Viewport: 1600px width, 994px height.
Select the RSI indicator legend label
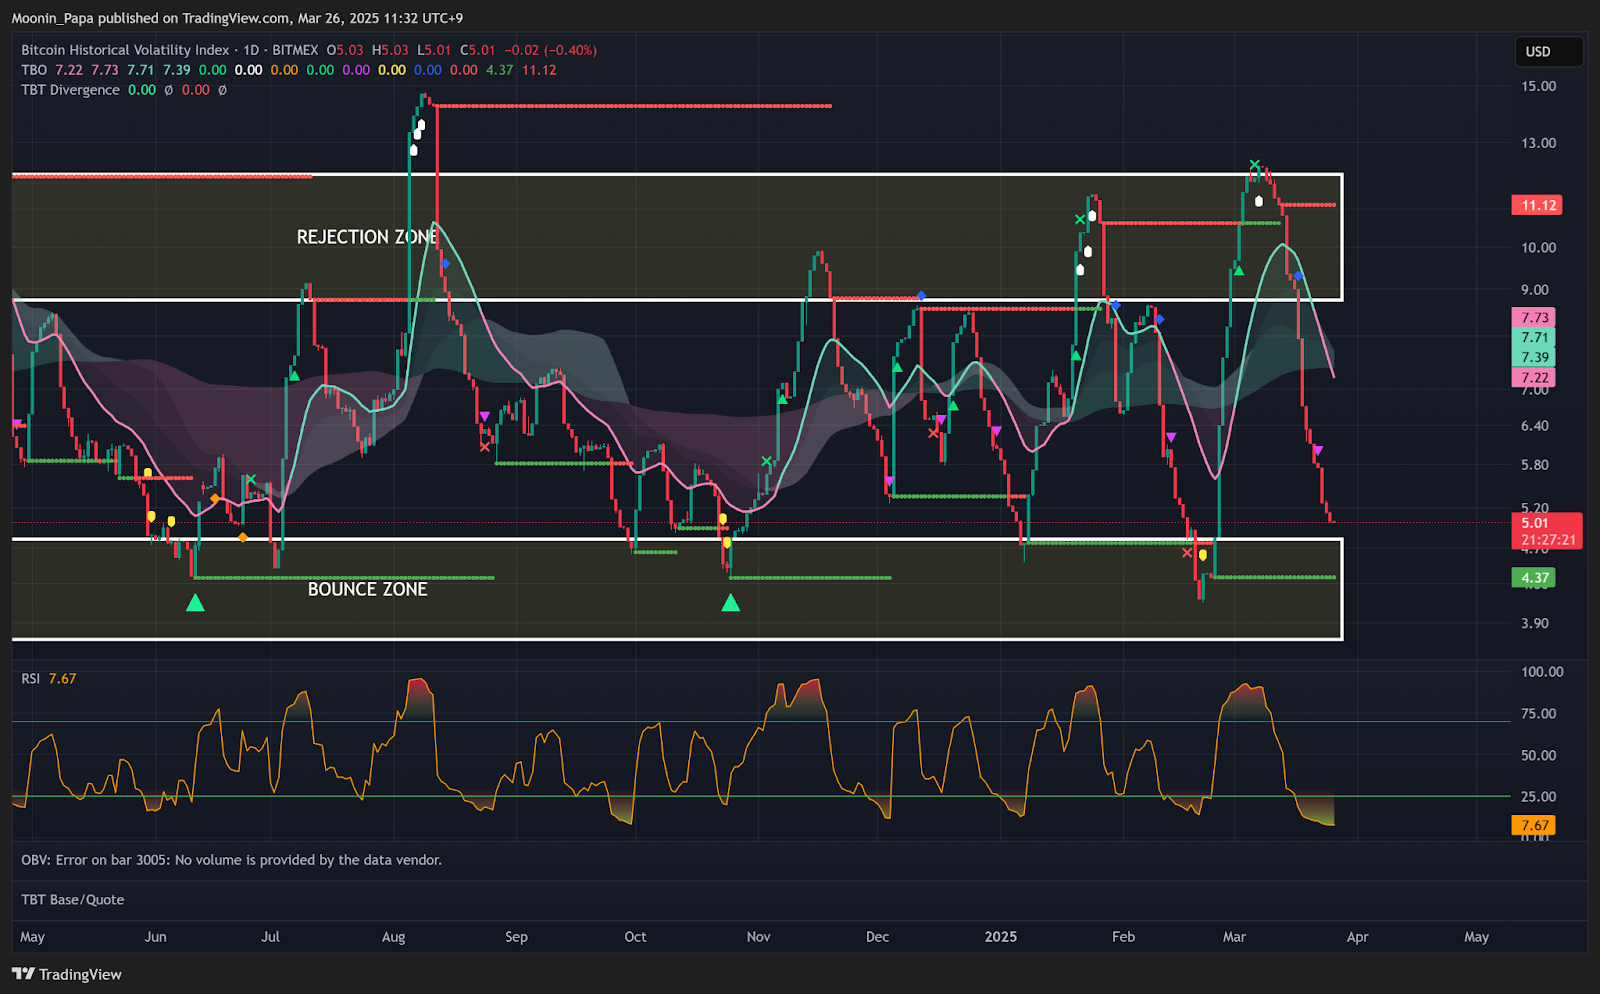(31, 678)
